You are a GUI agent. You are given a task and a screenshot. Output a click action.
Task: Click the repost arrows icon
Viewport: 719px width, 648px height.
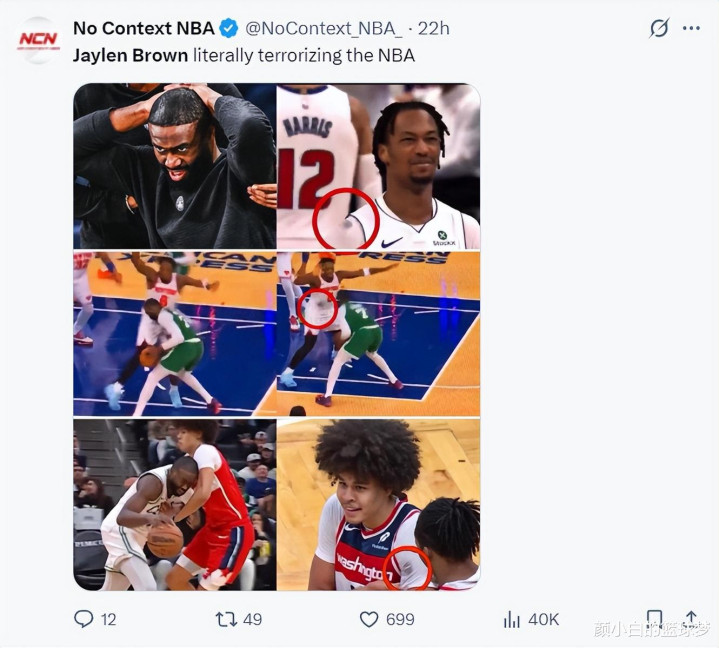click(226, 619)
